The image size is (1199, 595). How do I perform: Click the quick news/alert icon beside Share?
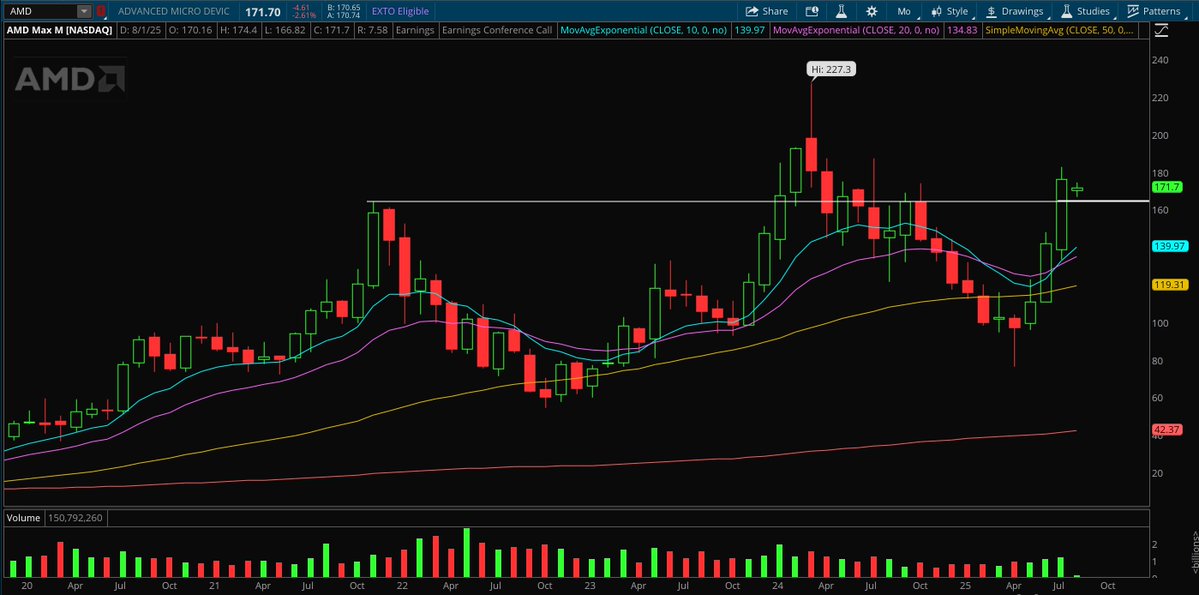click(x=812, y=11)
